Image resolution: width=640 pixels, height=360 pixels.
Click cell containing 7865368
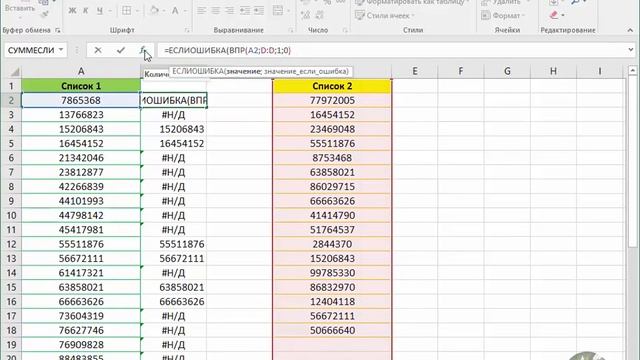[x=81, y=100]
